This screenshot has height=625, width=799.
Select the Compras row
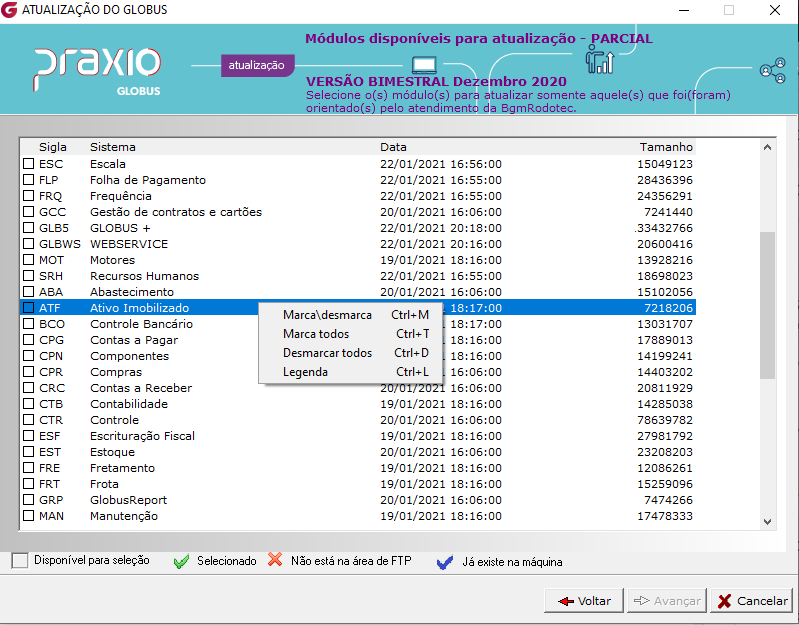pos(358,372)
